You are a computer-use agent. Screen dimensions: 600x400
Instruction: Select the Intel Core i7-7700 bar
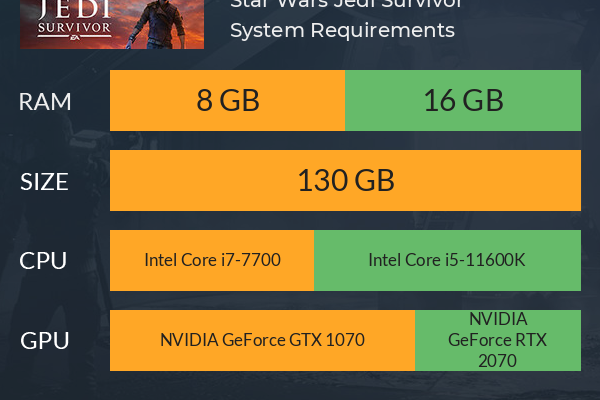(x=212, y=260)
